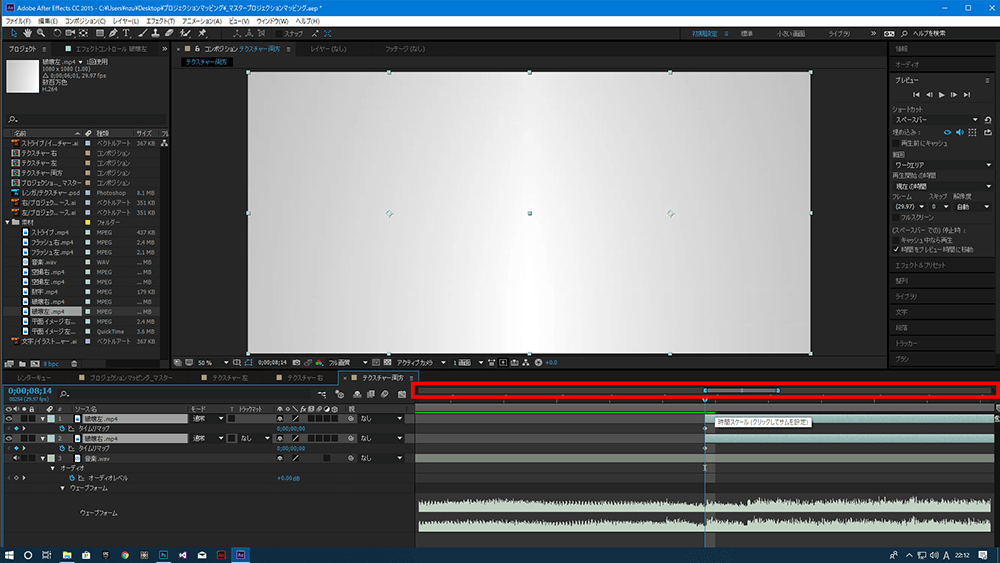Click the Play button in Preview panel
The image size is (1000, 563).
pyautogui.click(x=942, y=94)
